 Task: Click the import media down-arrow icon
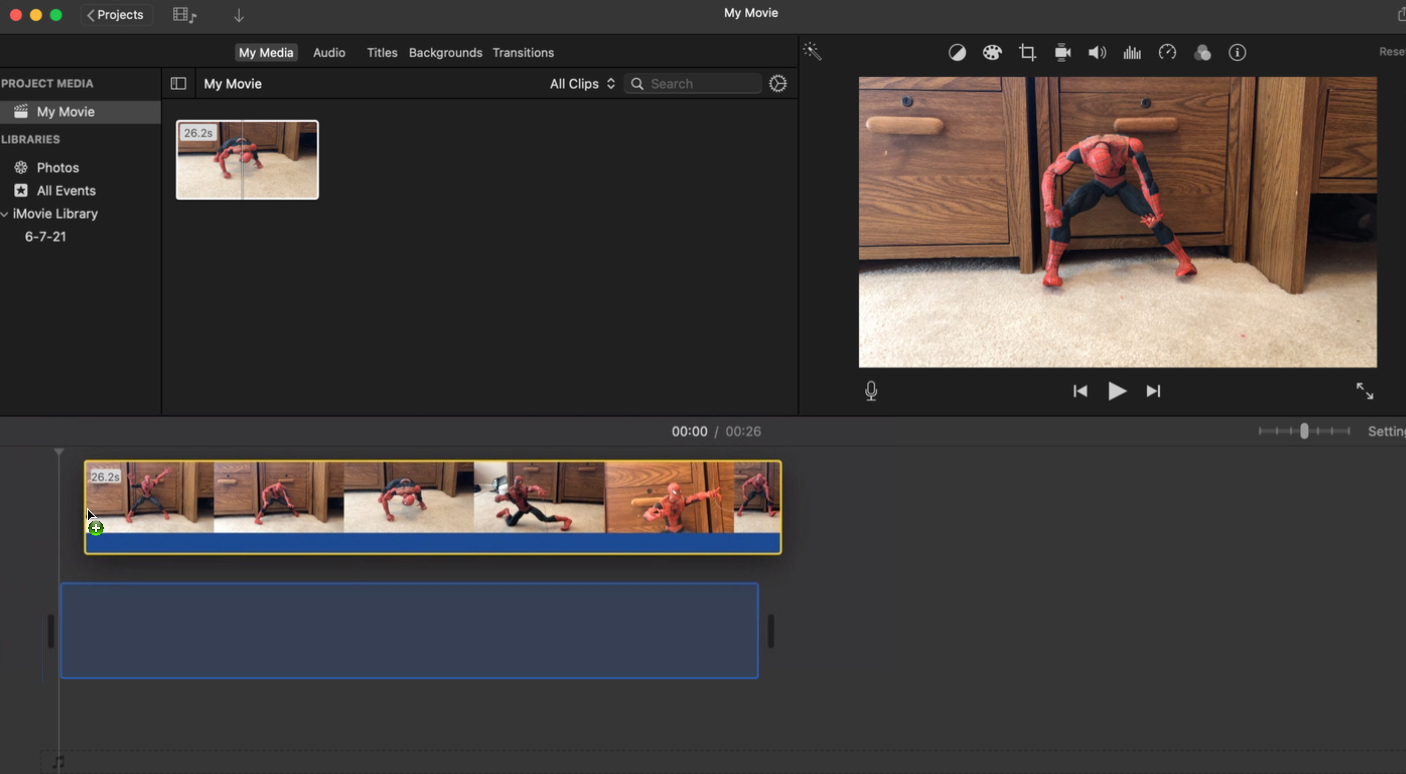[239, 15]
